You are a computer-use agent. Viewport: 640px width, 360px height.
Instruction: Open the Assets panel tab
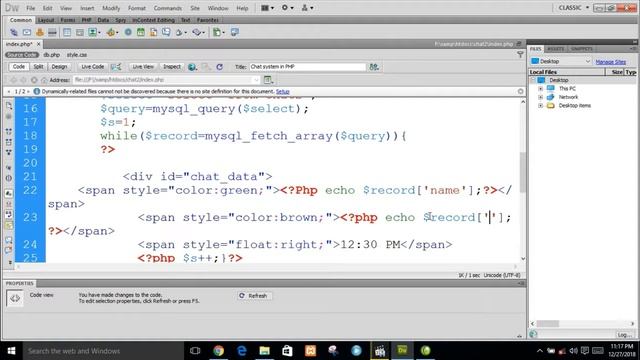click(x=556, y=49)
